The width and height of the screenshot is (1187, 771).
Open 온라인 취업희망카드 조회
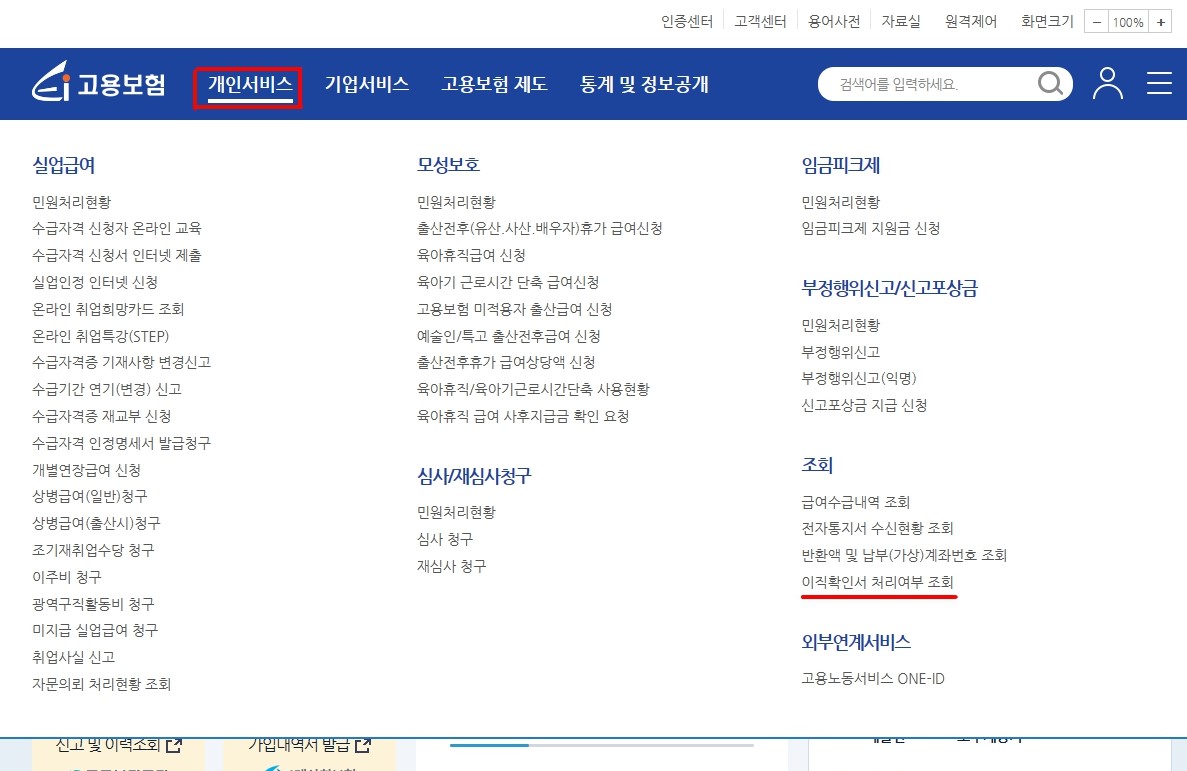click(108, 309)
